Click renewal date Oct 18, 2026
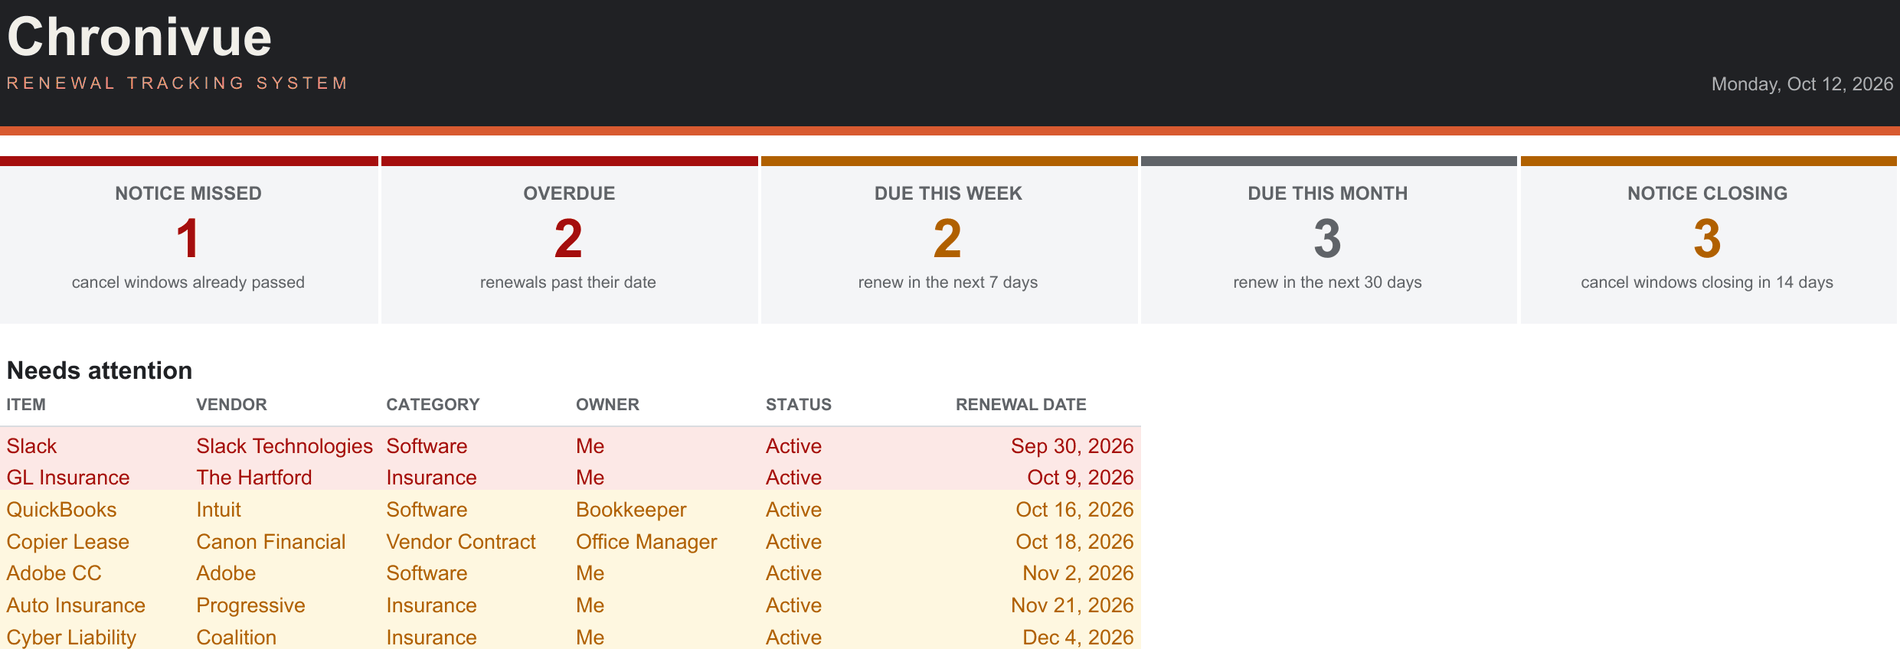This screenshot has height=649, width=1900. [1075, 542]
